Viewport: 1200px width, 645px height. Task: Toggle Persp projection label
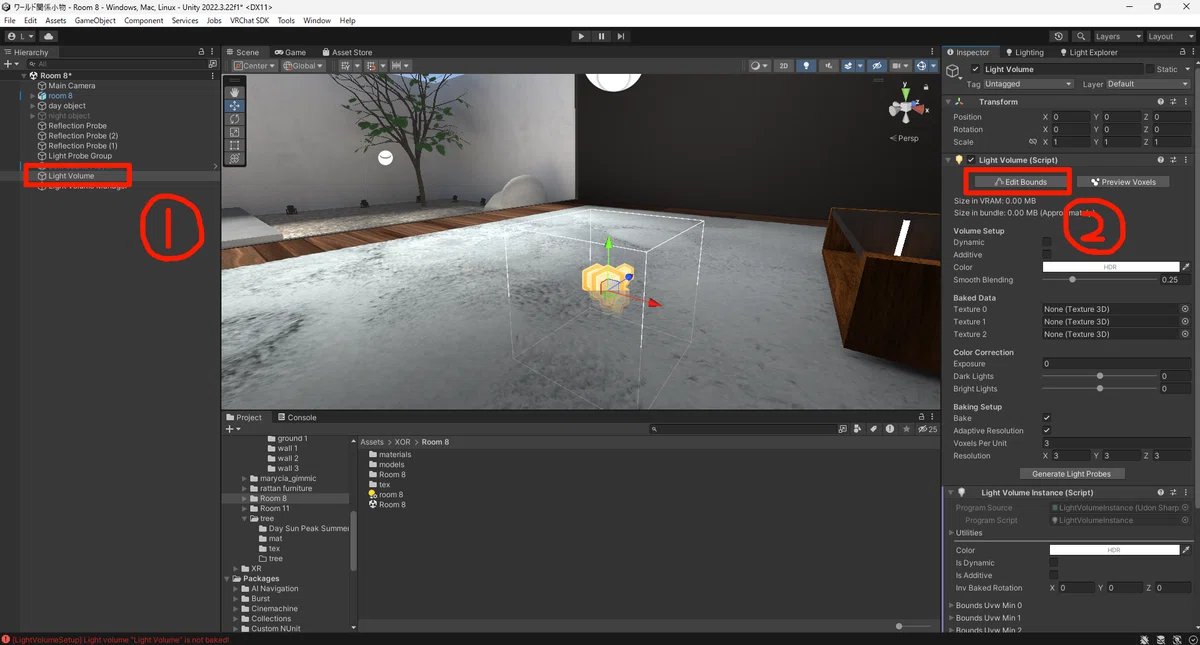[905, 138]
